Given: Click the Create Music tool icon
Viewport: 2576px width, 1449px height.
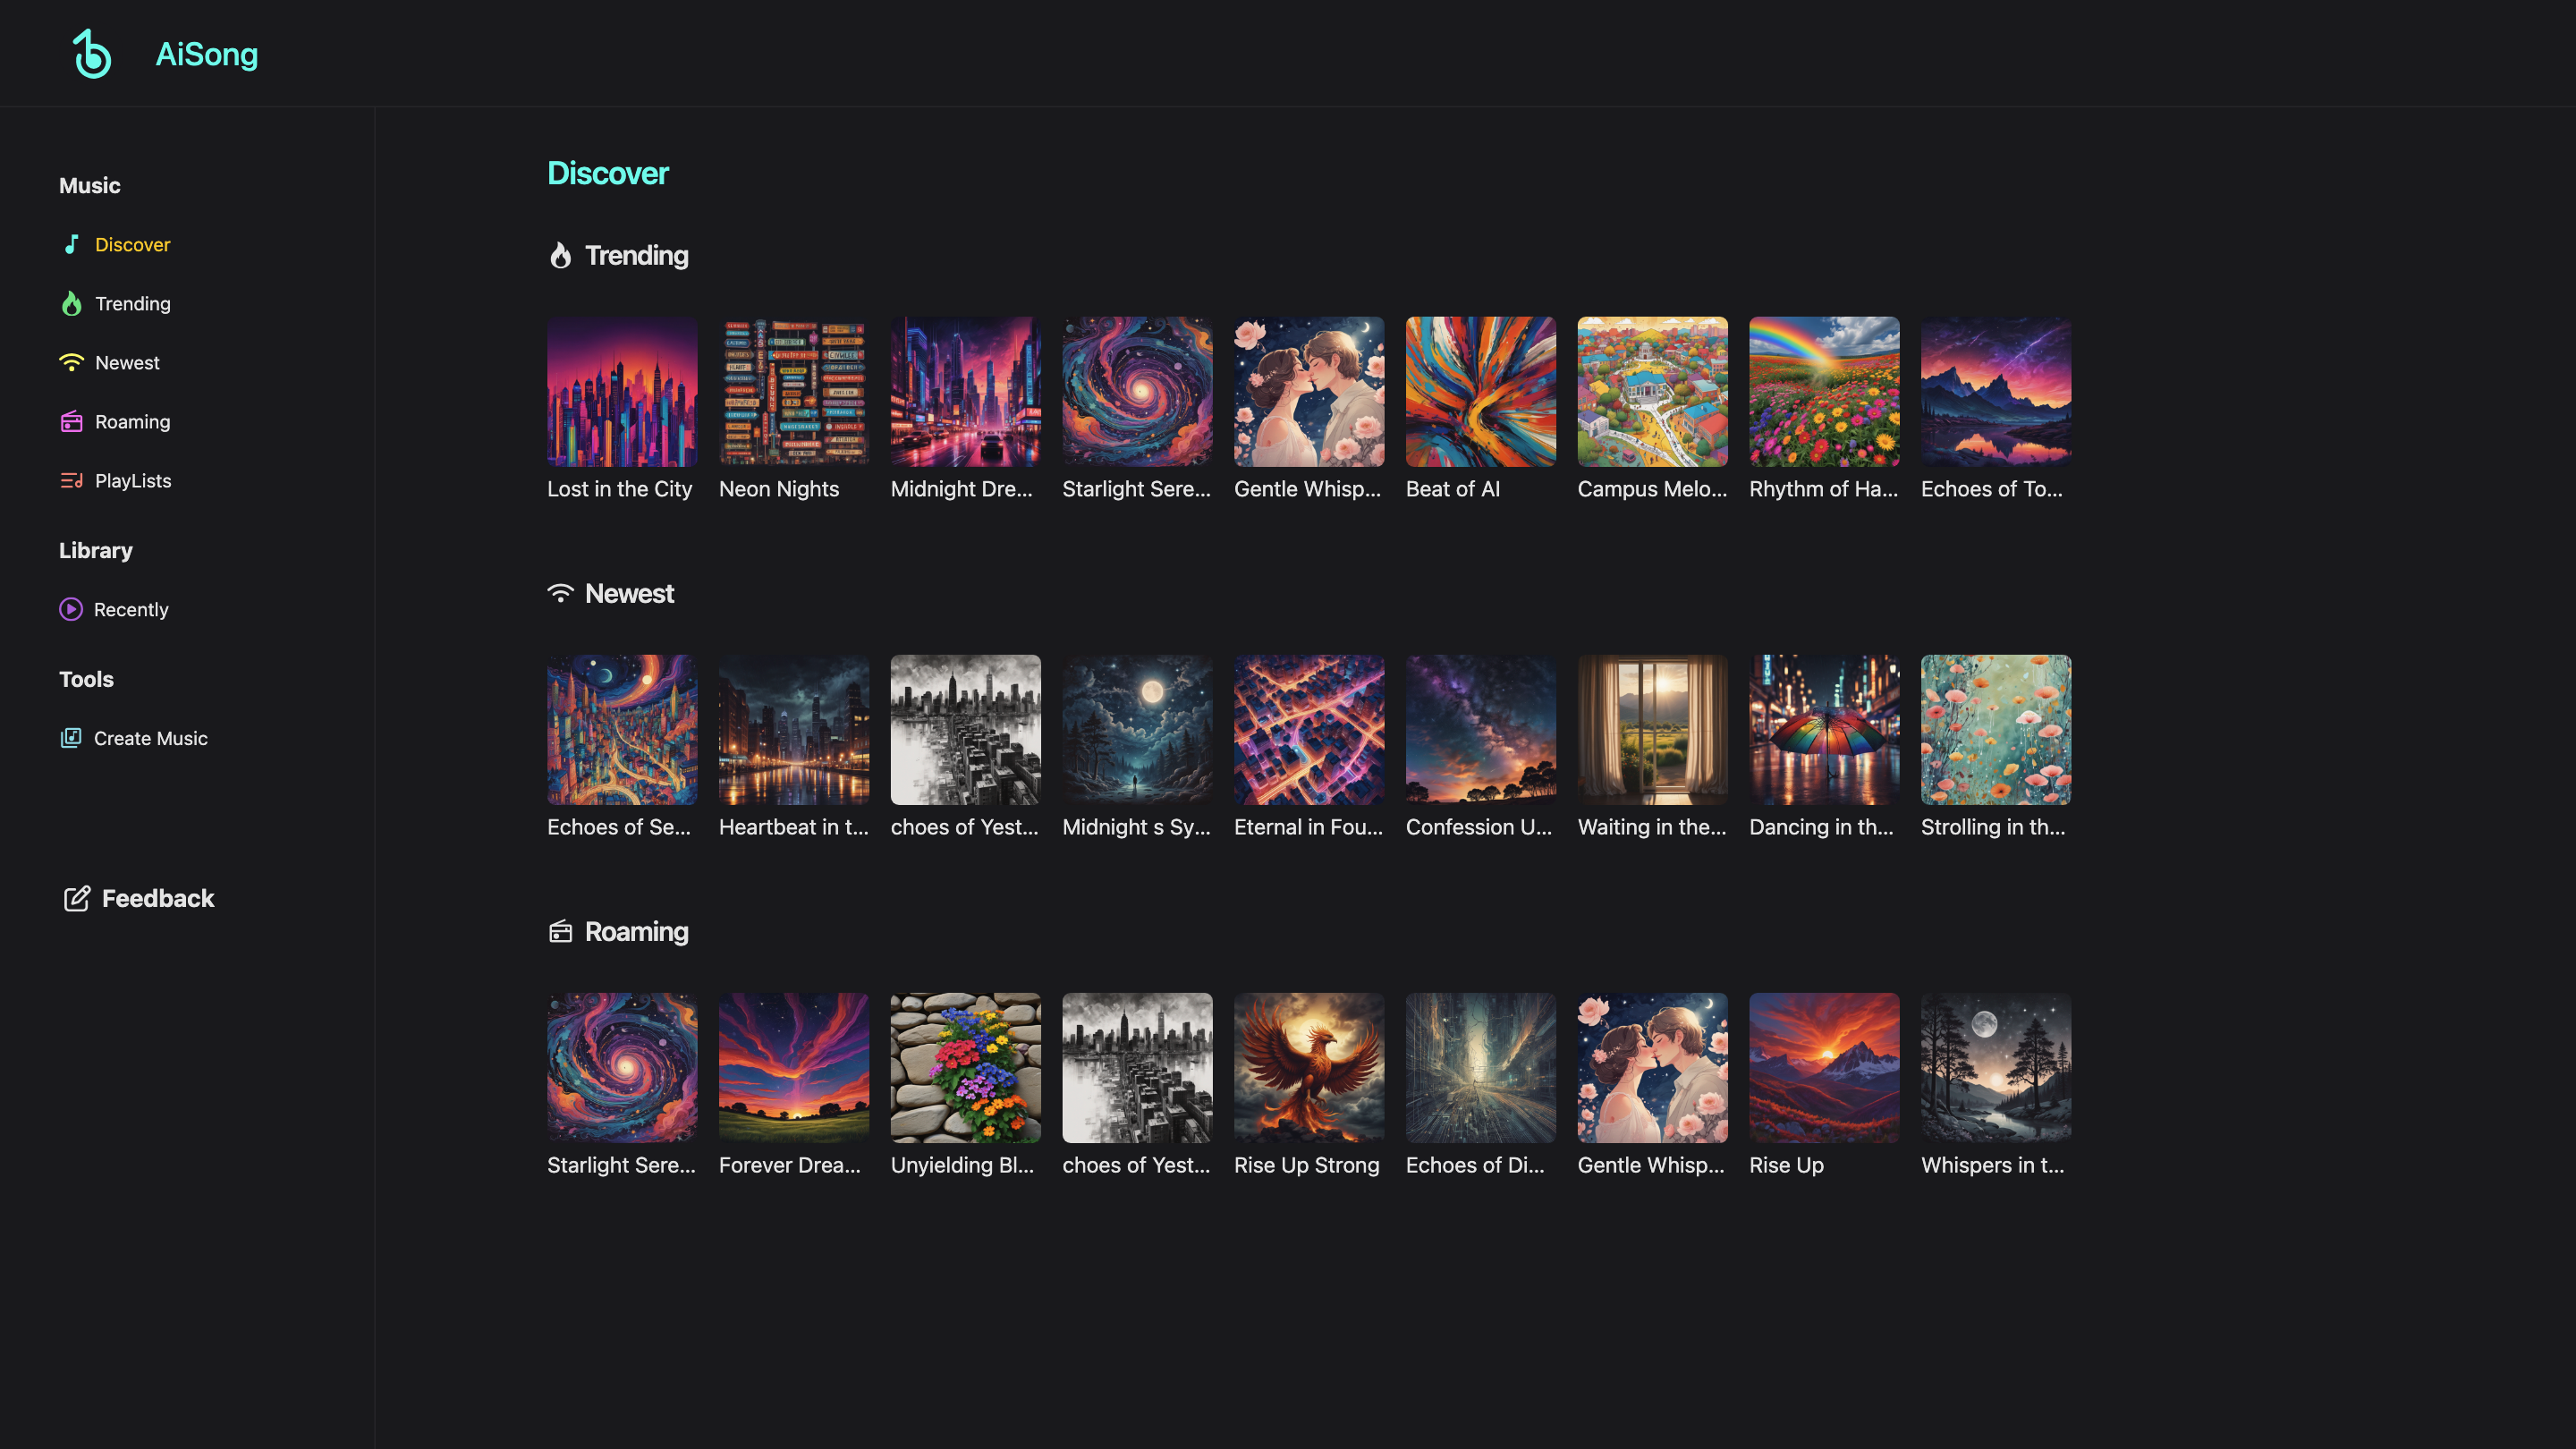Looking at the screenshot, I should pyautogui.click(x=70, y=738).
